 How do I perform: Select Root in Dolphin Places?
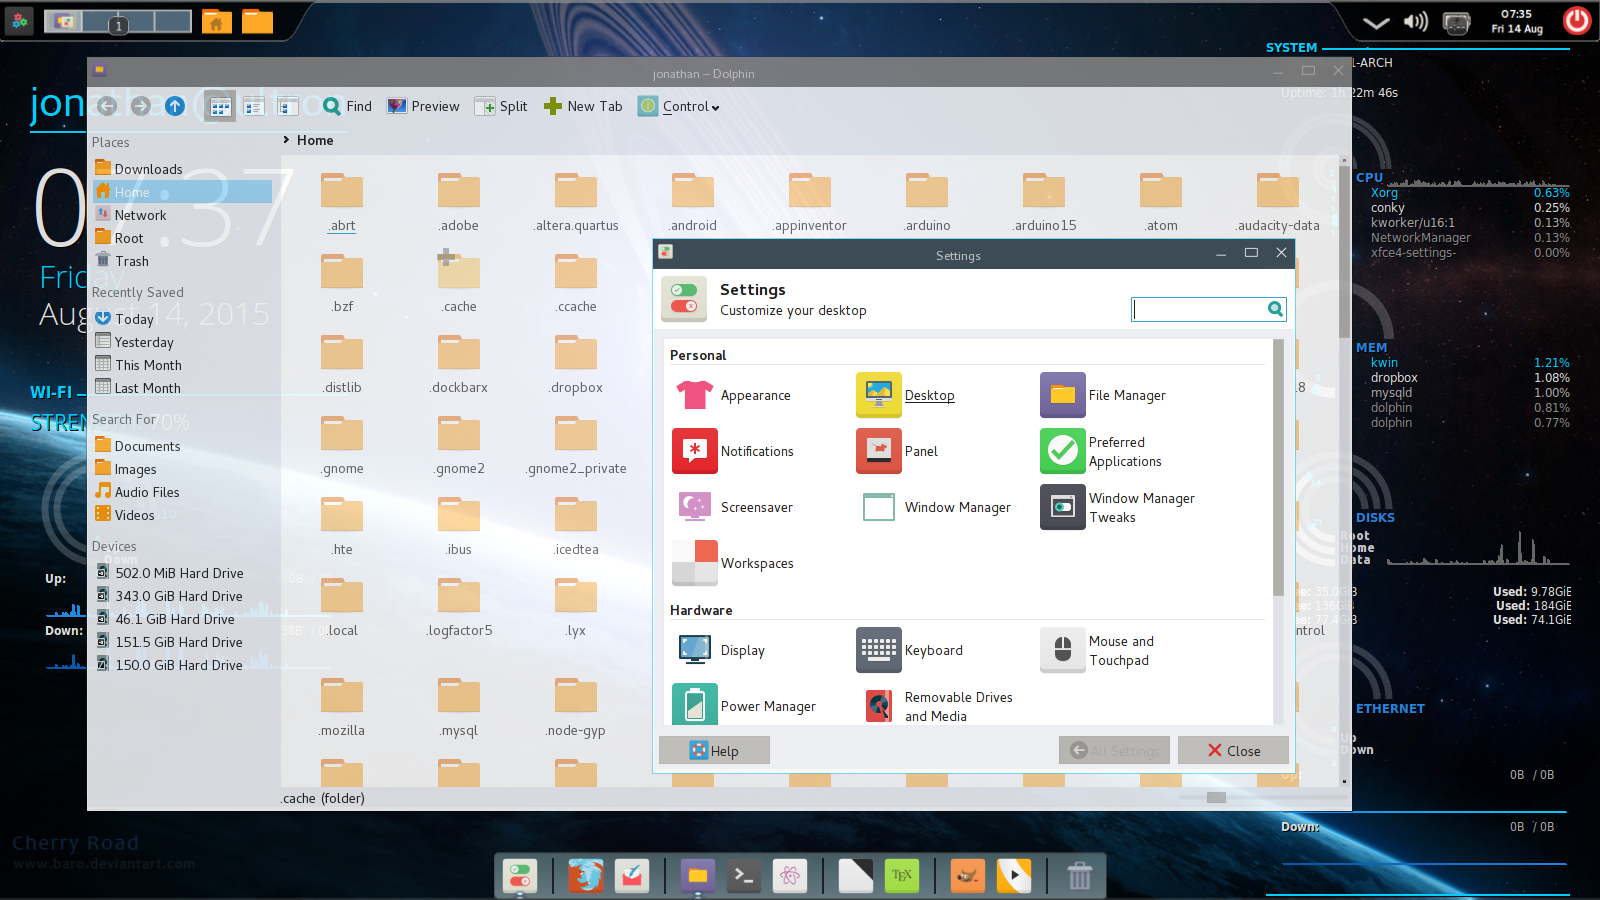point(182,238)
